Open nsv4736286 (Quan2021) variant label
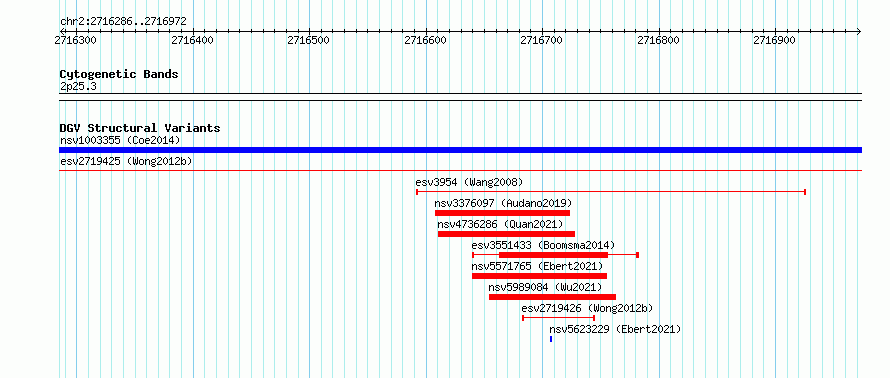890x378 pixels. coord(500,224)
